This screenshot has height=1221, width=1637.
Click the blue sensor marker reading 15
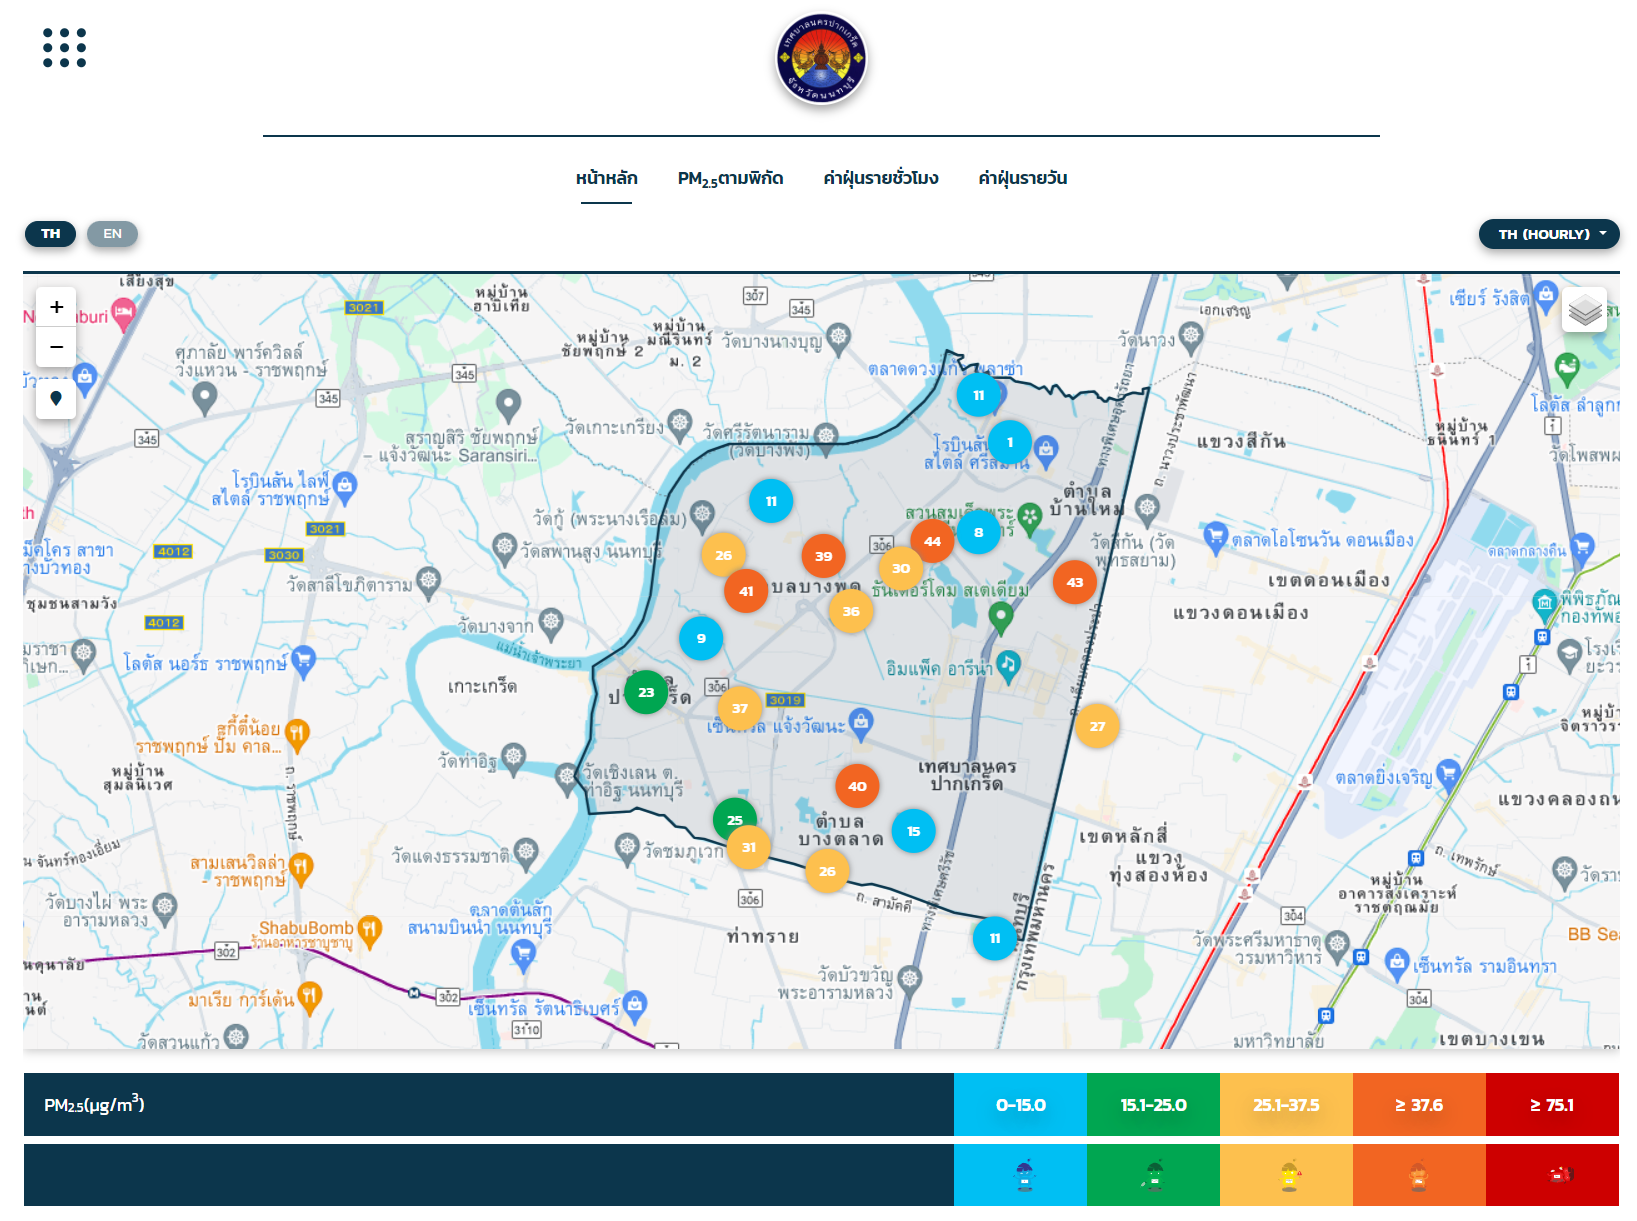point(913,831)
